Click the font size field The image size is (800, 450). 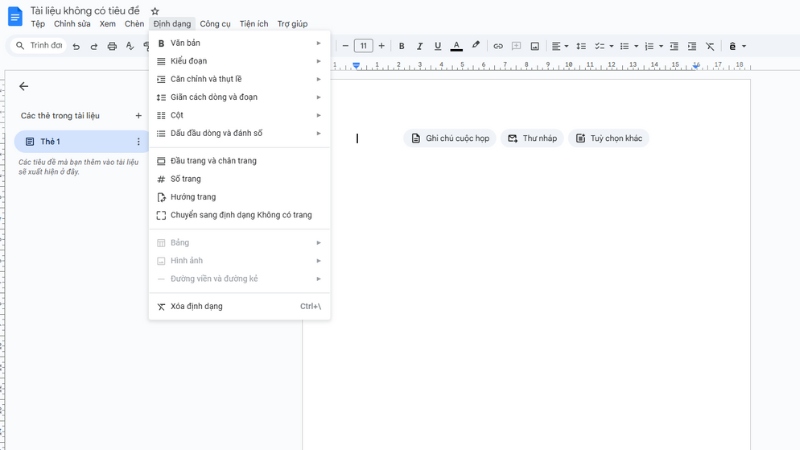[363, 46]
